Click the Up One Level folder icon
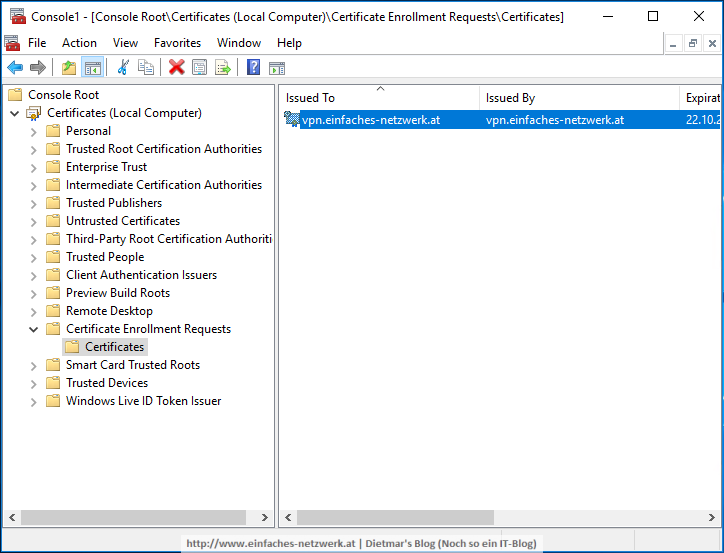 (x=69, y=68)
